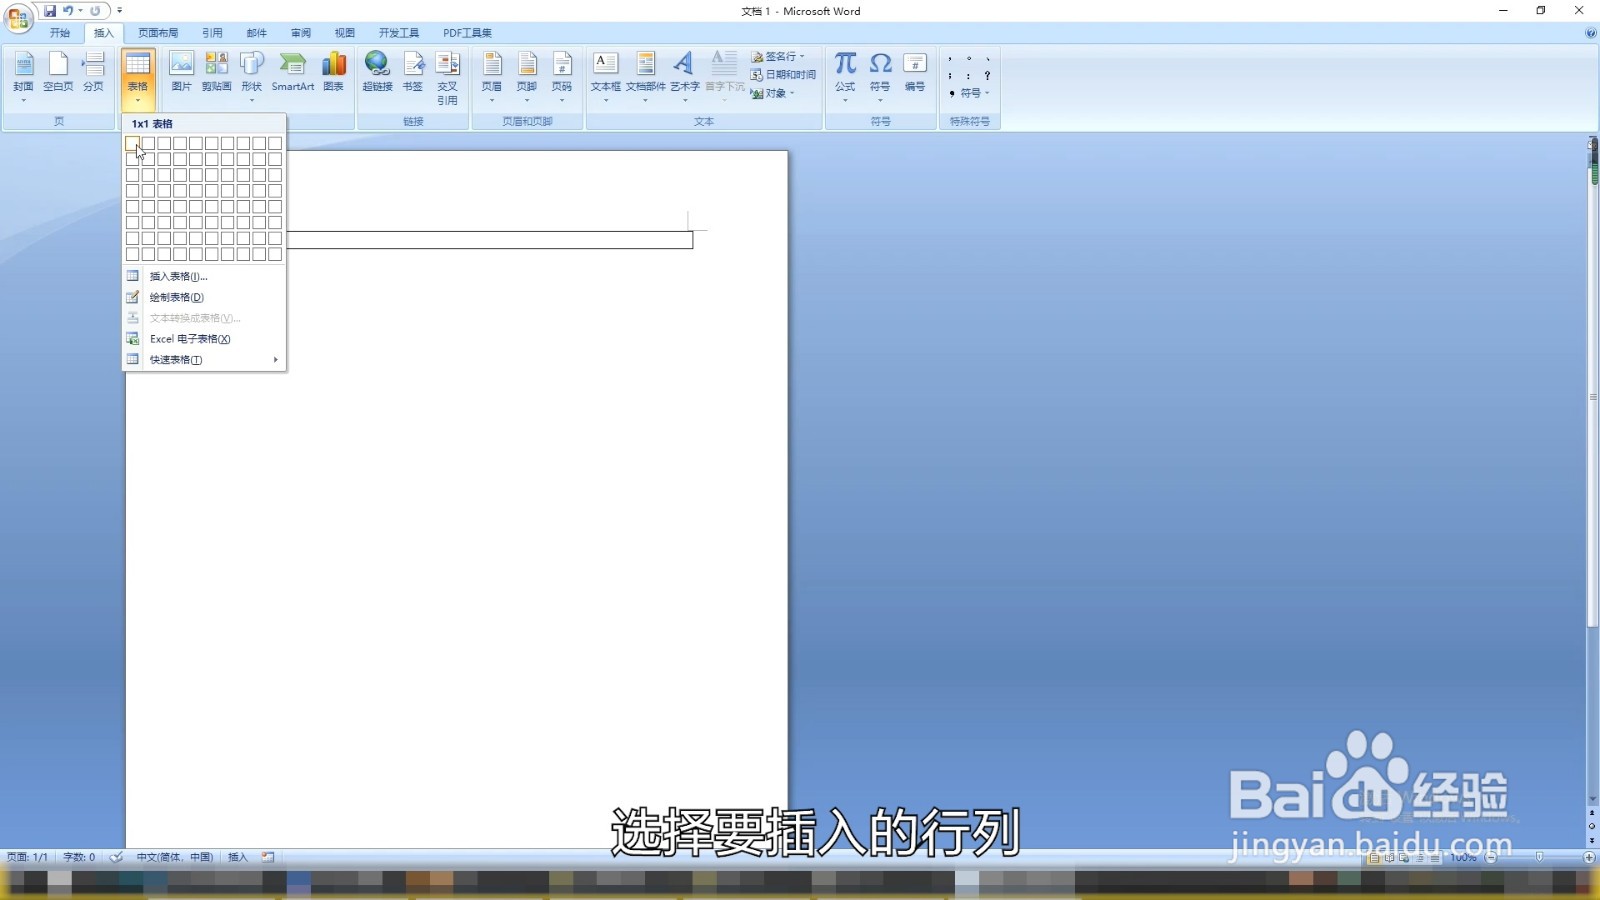The height and width of the screenshot is (900, 1600).
Task: Insert a picture (图片)
Action: pos(181,73)
